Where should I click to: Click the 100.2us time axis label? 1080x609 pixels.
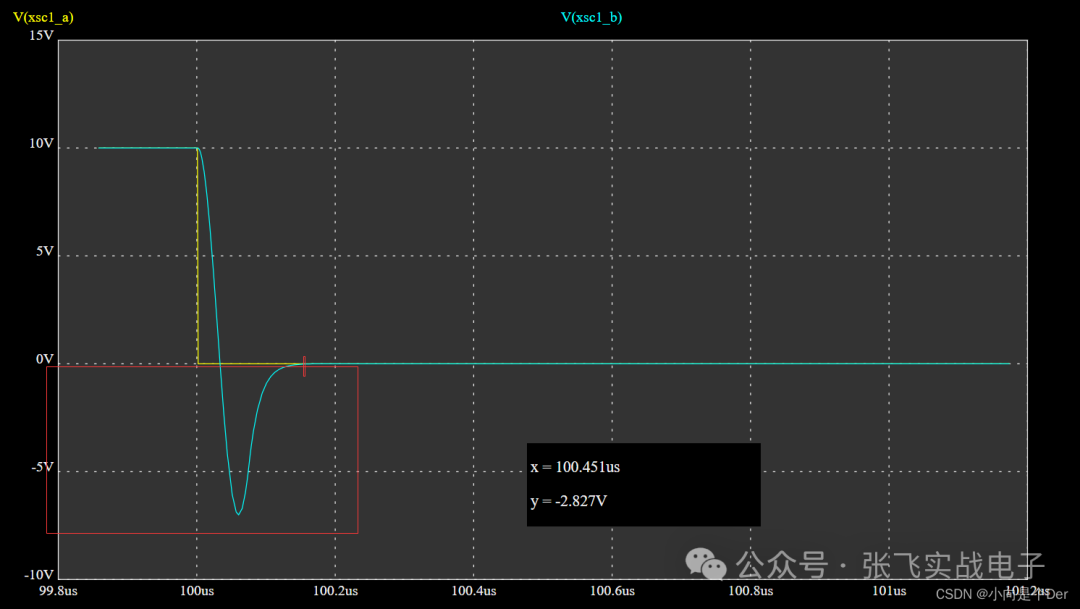pyautogui.click(x=335, y=591)
